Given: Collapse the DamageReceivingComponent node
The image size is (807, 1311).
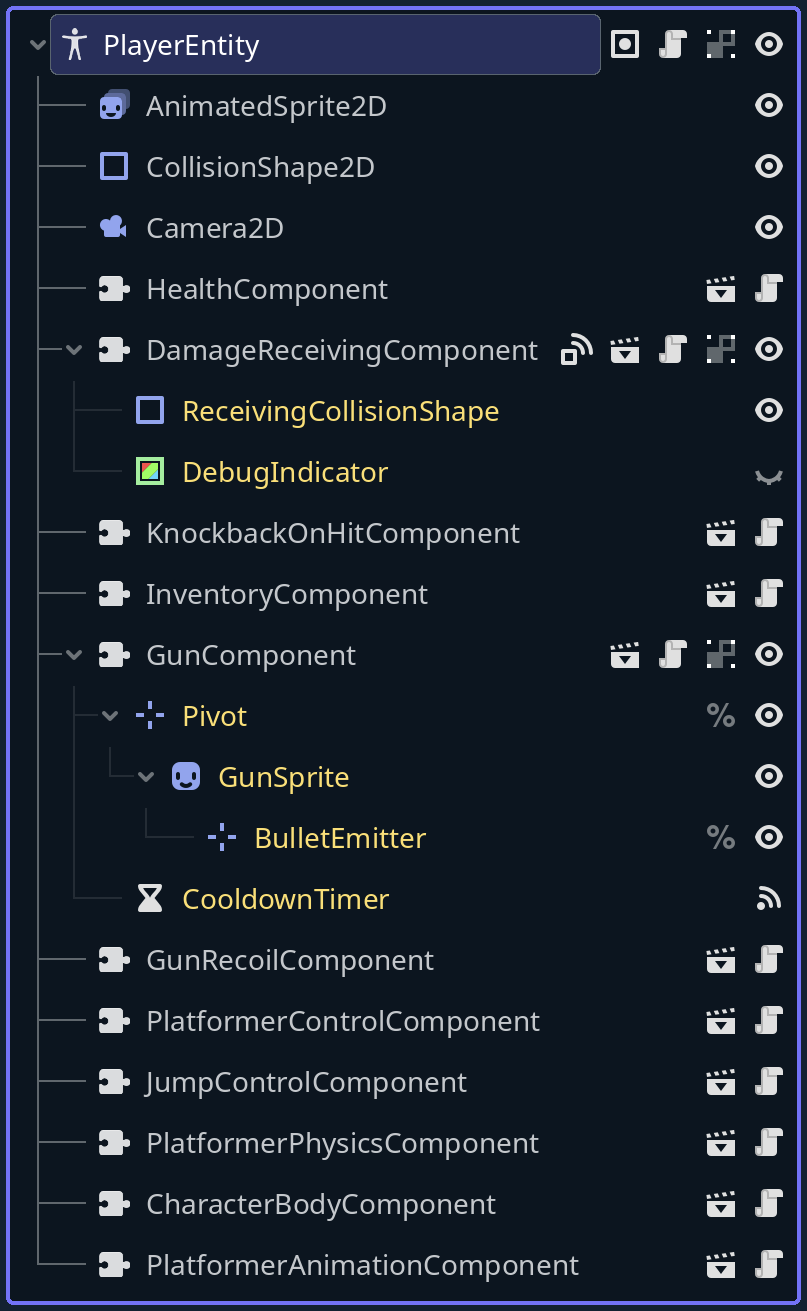Looking at the screenshot, I should [73, 350].
